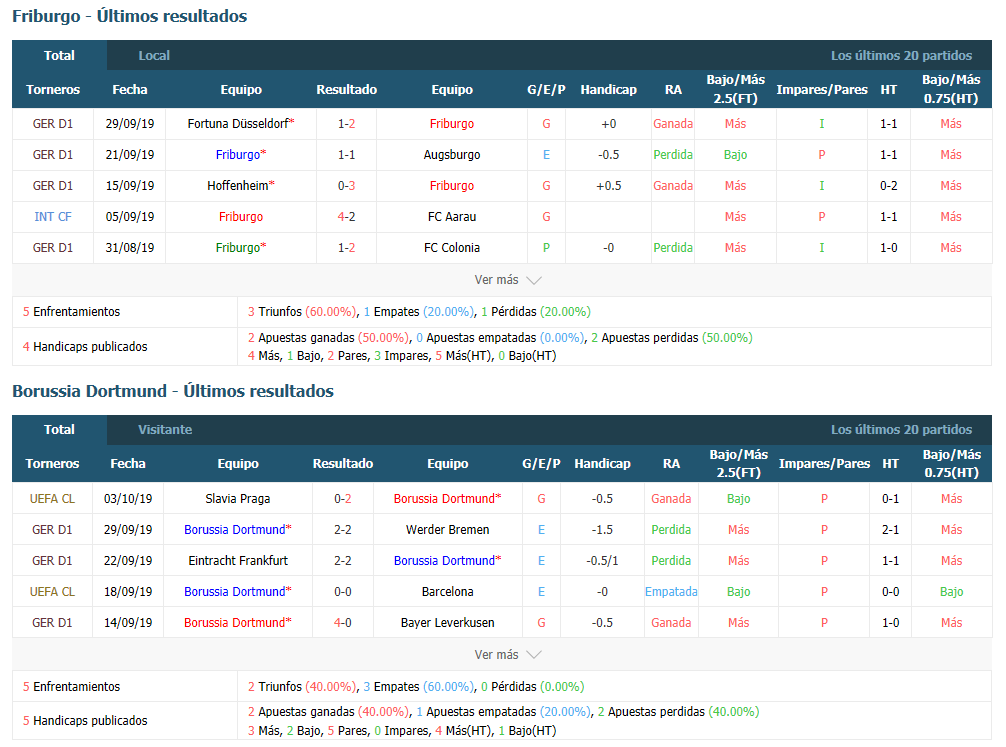Image resolution: width=1006 pixels, height=747 pixels.
Task: Open Los últimos 20 partidos for Dortmund
Action: [901, 429]
